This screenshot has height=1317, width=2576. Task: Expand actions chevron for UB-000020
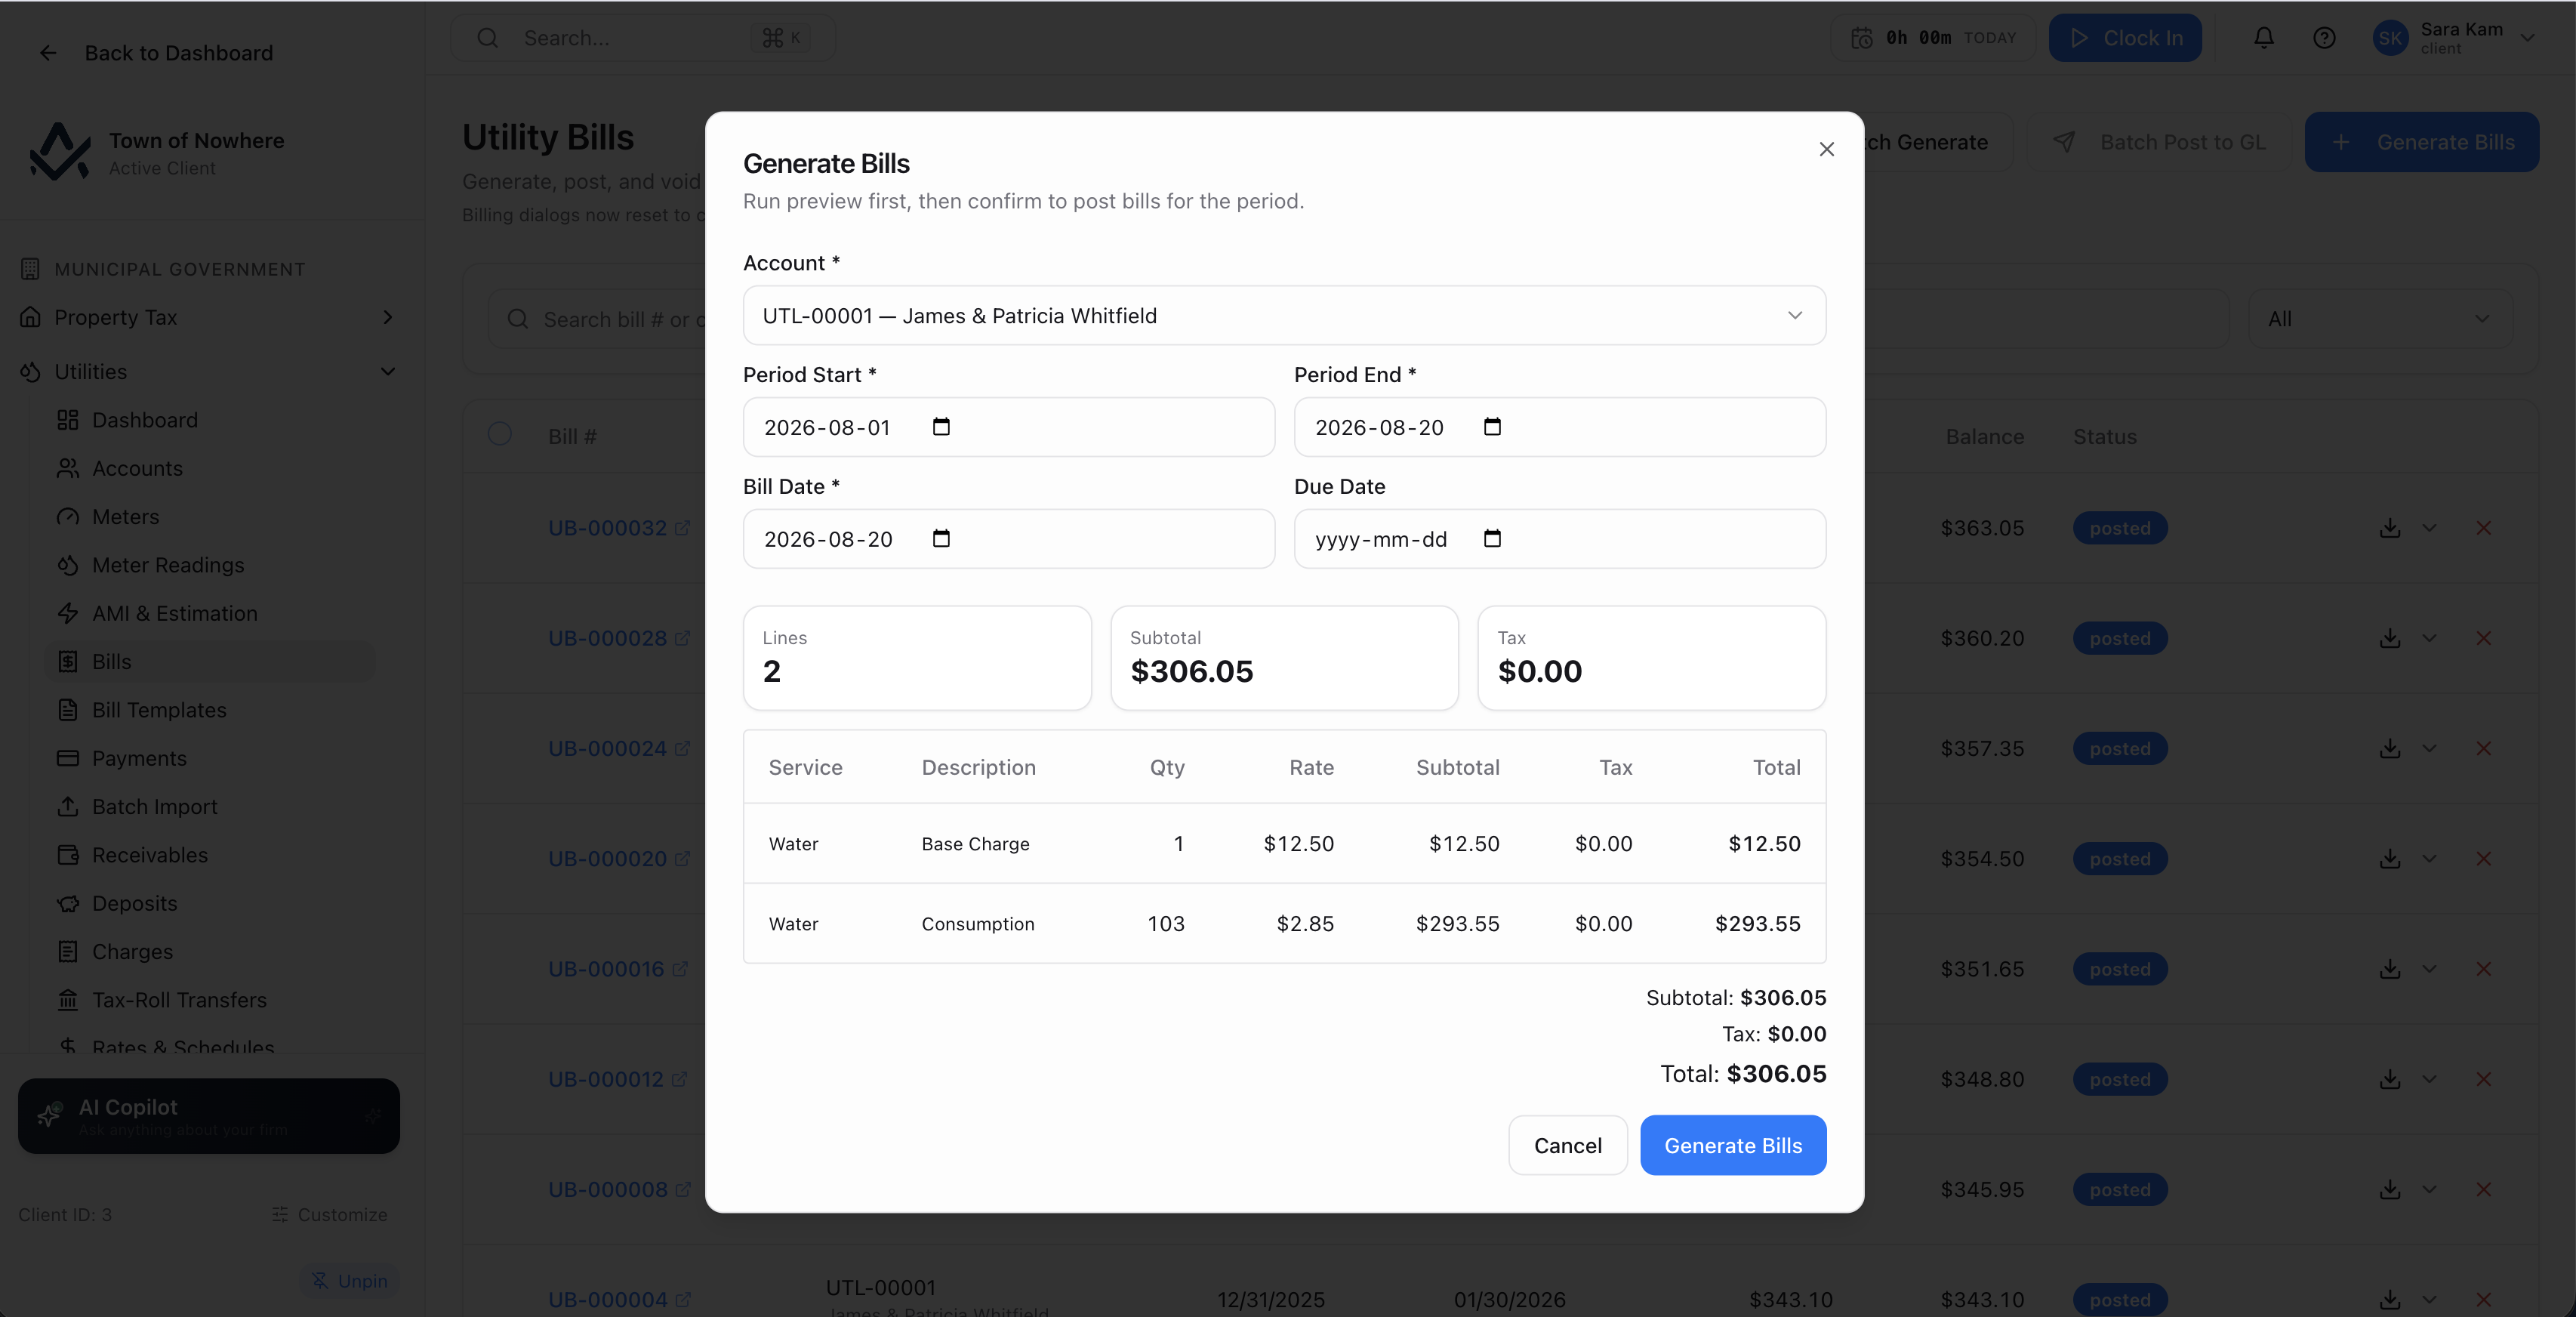[x=2430, y=859]
